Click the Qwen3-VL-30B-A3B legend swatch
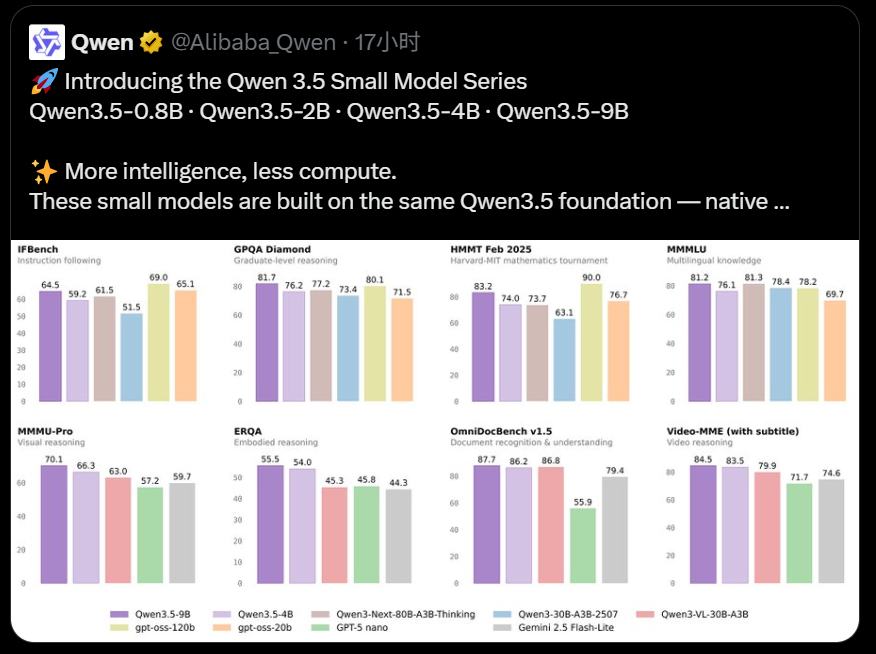The width and height of the screenshot is (876, 654). pyautogui.click(x=641, y=614)
